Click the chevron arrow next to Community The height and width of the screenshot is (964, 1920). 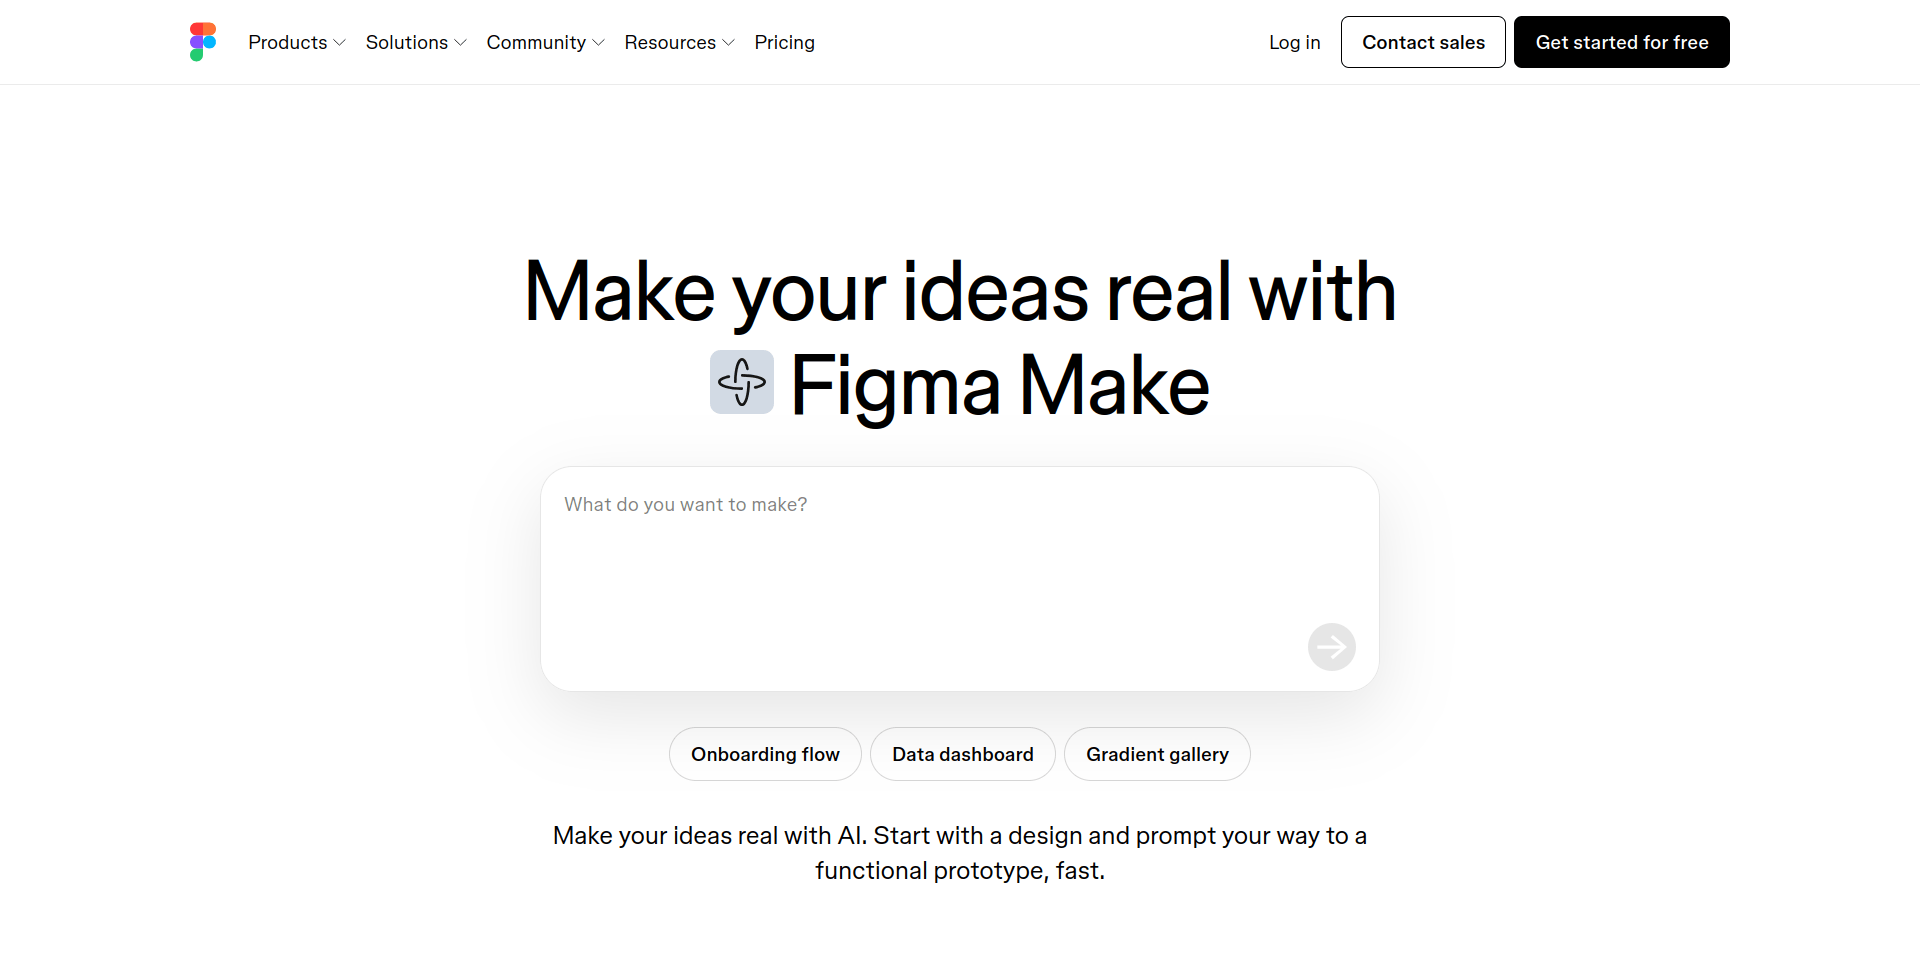pyautogui.click(x=599, y=43)
